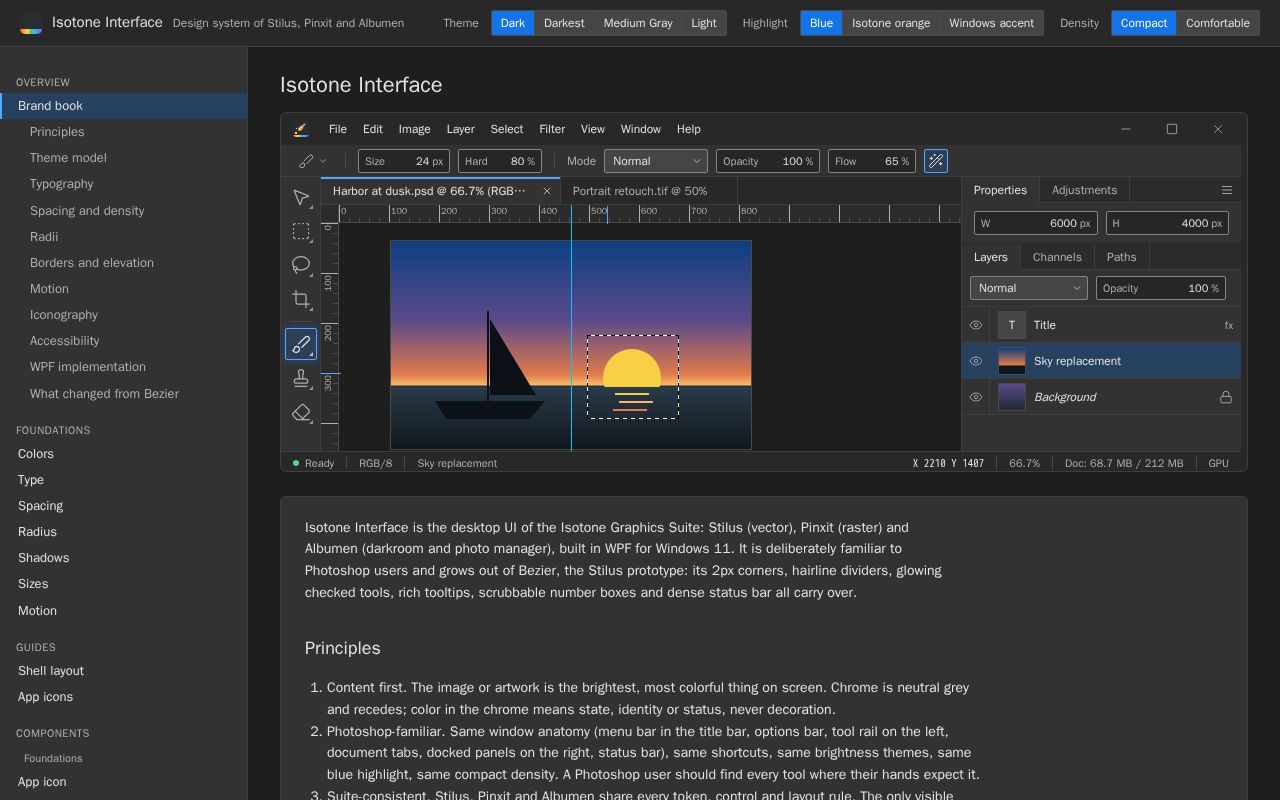Switch theme to Medium Gray
This screenshot has height=800, width=1280.
point(638,23)
